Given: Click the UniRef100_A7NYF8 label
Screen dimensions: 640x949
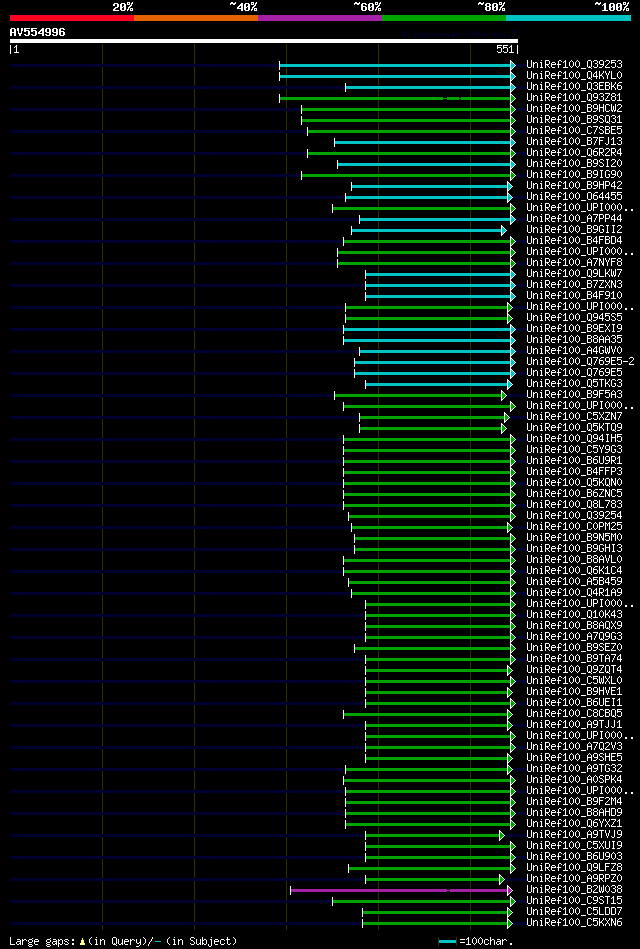Looking at the screenshot, I should (575, 263).
